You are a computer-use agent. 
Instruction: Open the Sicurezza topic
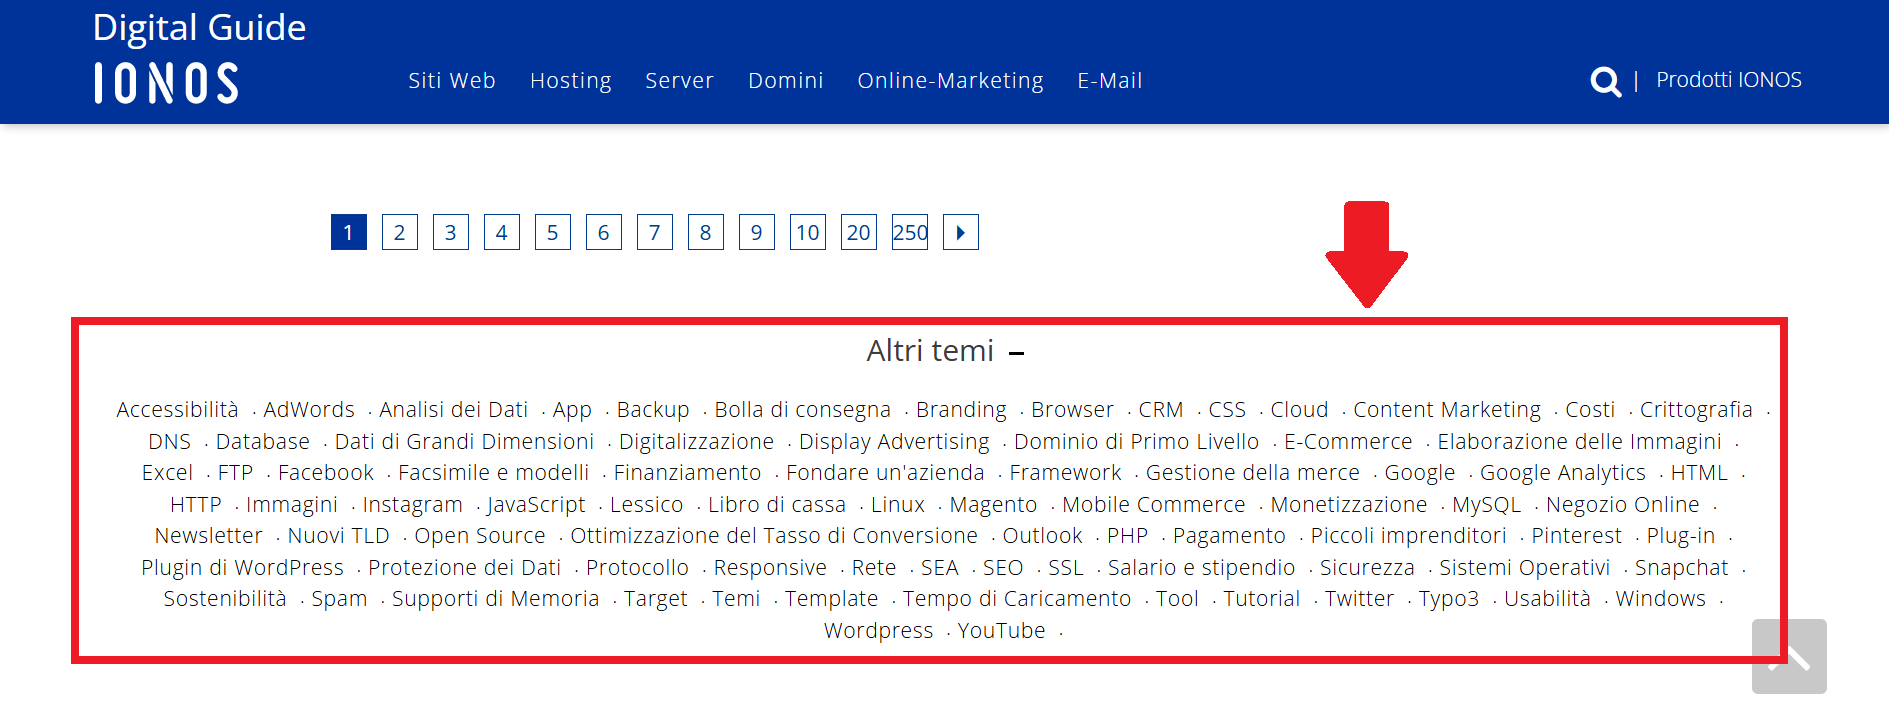1367,567
